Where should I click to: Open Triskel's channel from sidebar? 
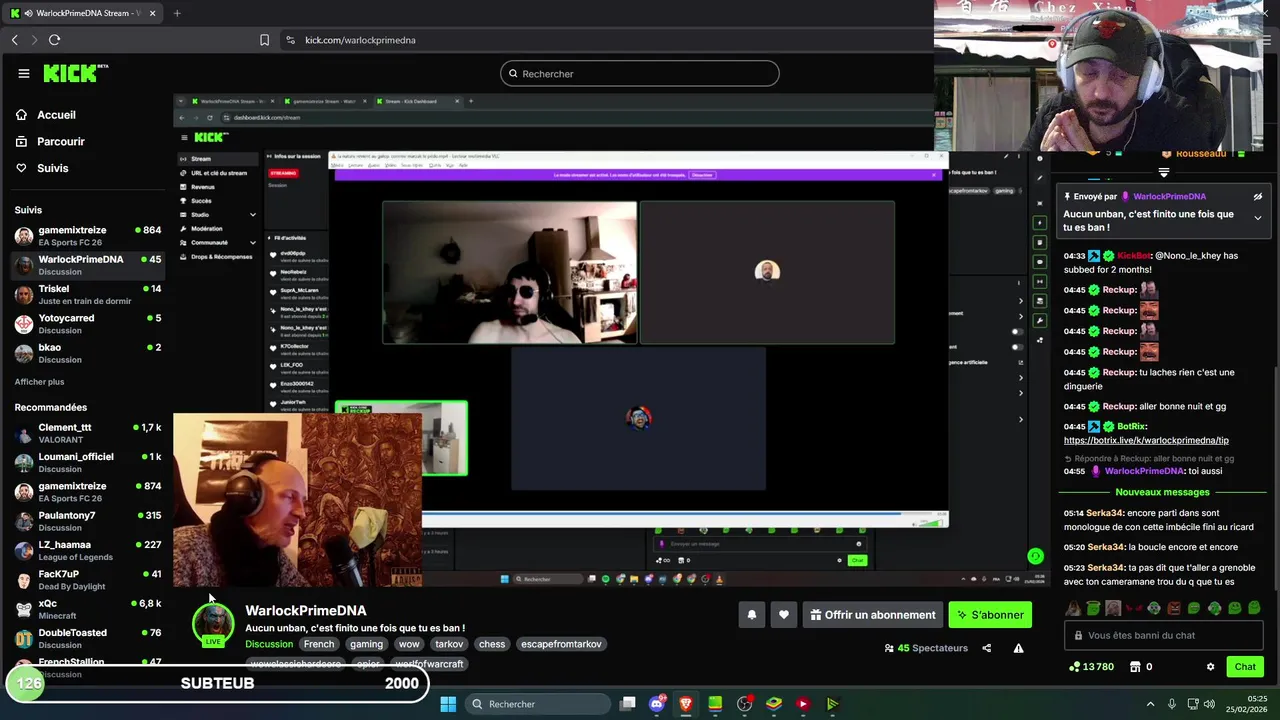[x=88, y=295]
